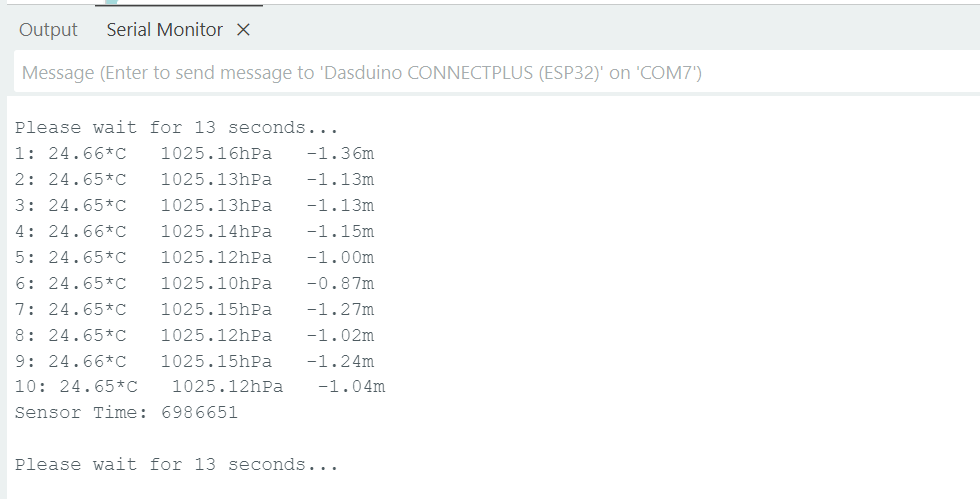The width and height of the screenshot is (980, 499).
Task: Click reading line 1 with 24.66*C
Action: click(x=195, y=154)
